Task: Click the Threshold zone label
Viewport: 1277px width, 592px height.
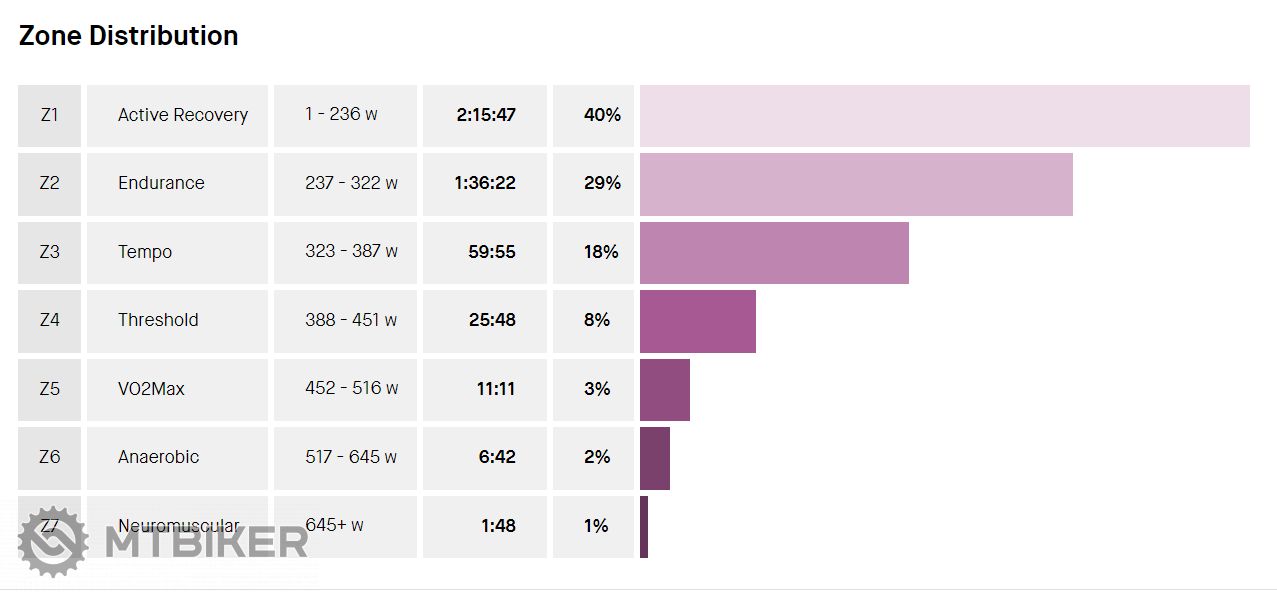Action: click(x=158, y=320)
